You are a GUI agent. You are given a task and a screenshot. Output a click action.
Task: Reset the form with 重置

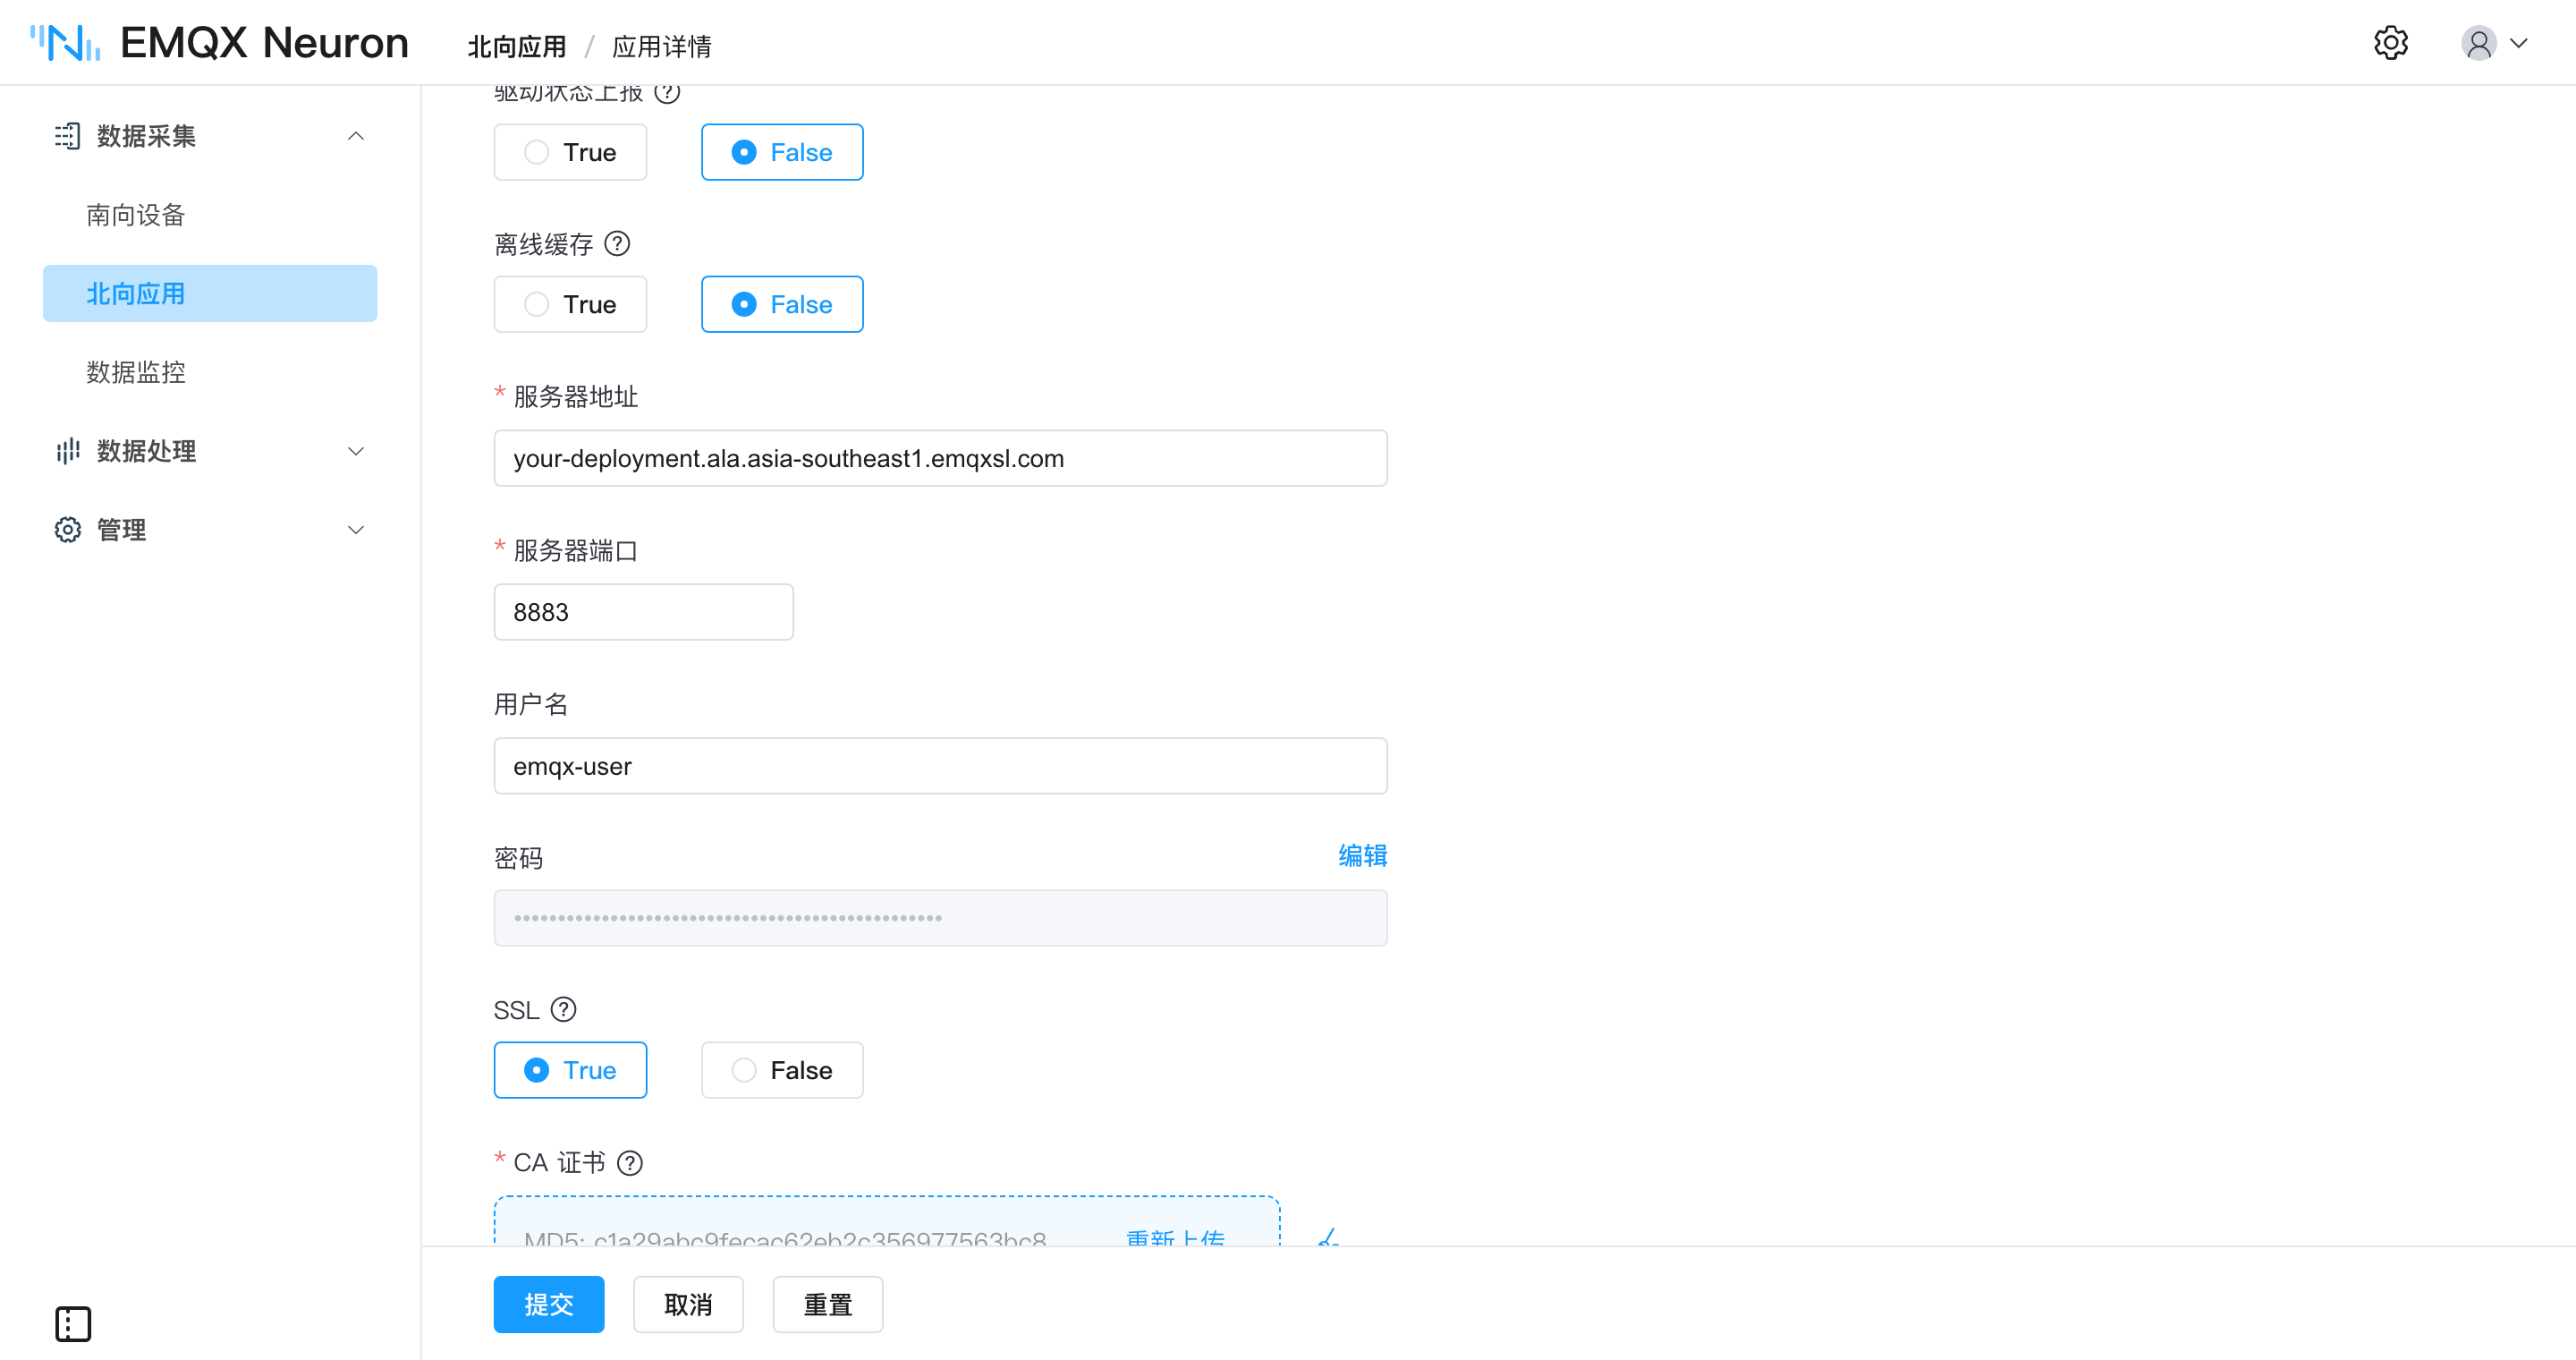click(x=828, y=1304)
